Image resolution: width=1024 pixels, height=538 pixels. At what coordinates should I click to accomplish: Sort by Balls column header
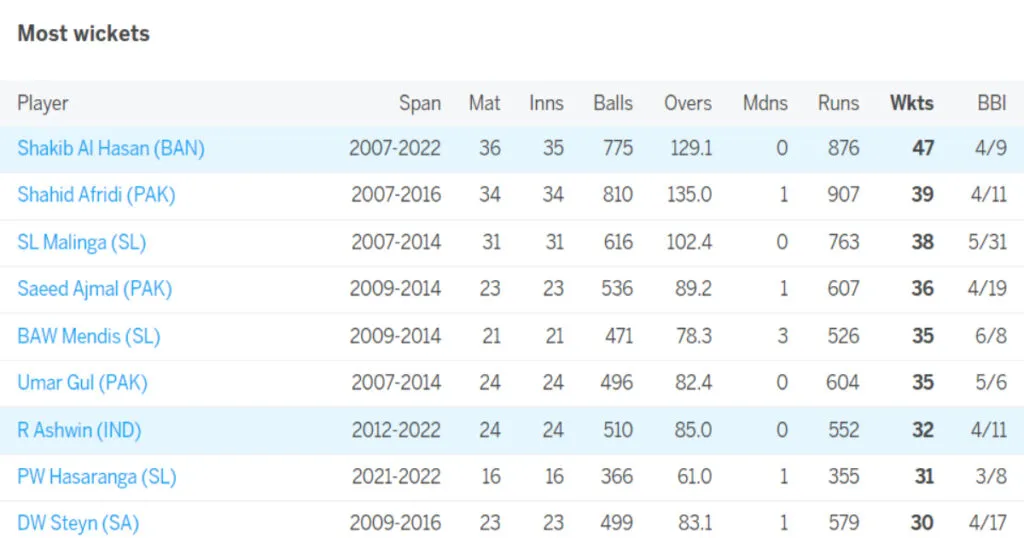(x=613, y=103)
